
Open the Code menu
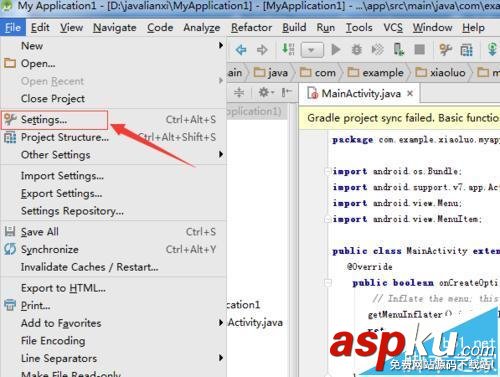click(160, 28)
